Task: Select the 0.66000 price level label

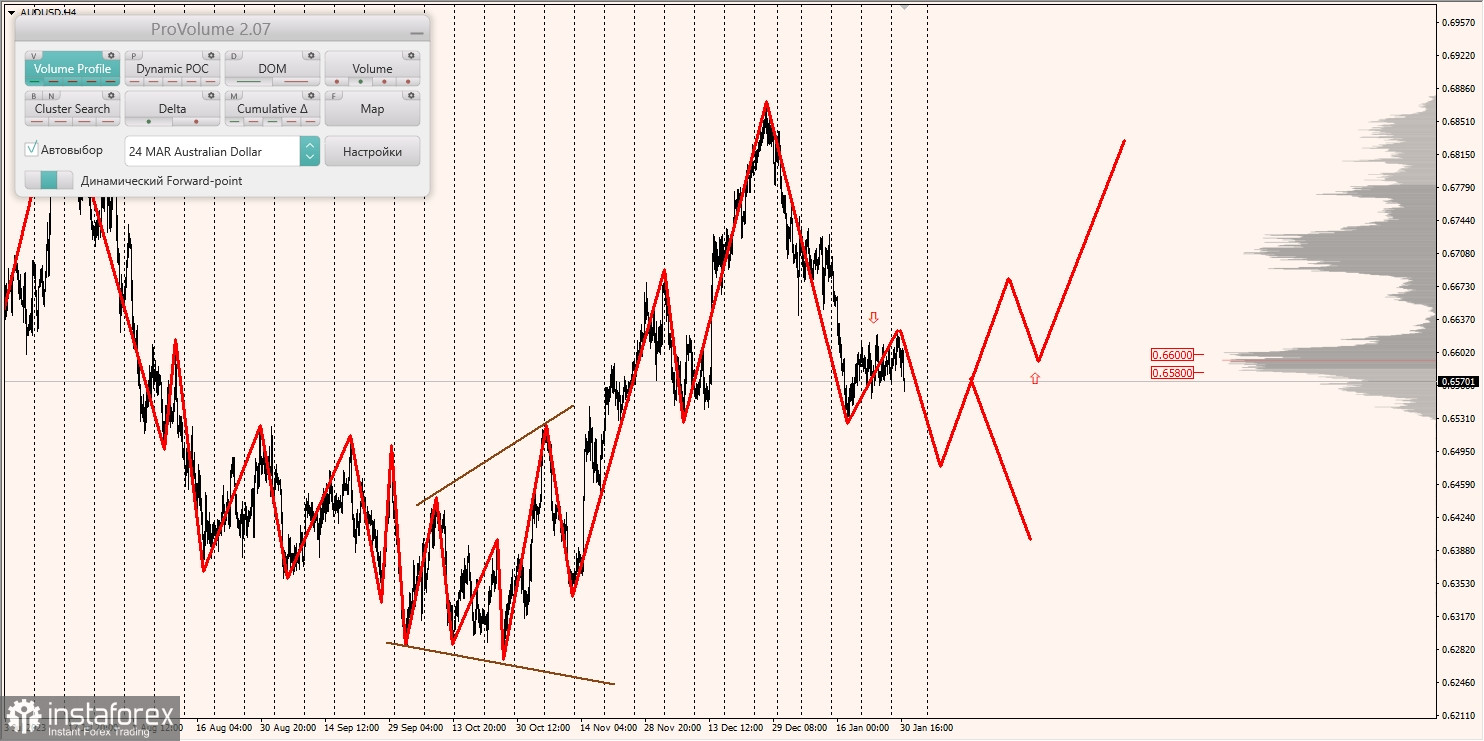Action: 1172,354
